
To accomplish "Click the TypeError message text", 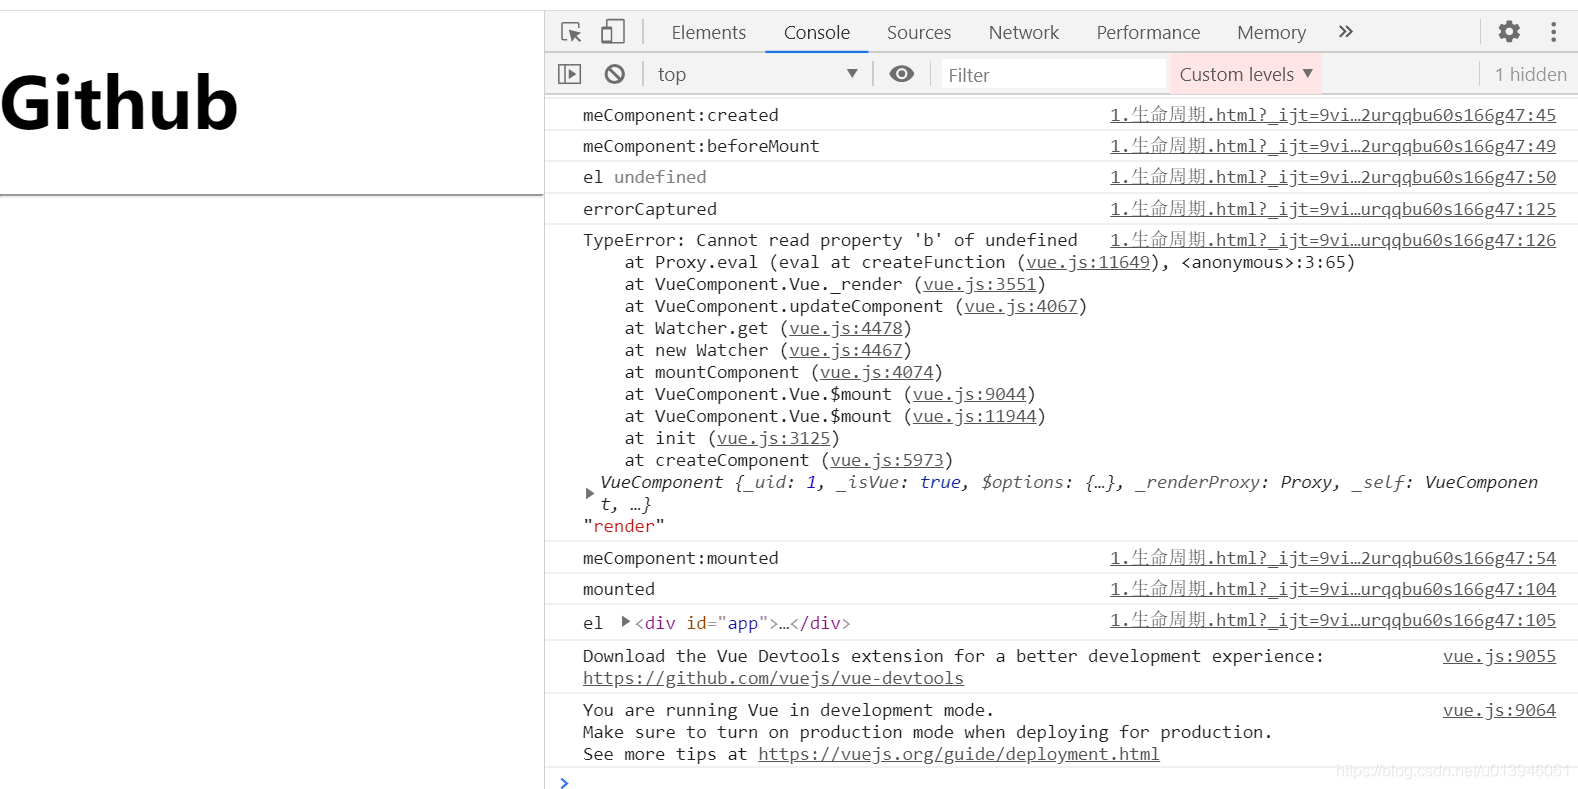I will (x=830, y=240).
